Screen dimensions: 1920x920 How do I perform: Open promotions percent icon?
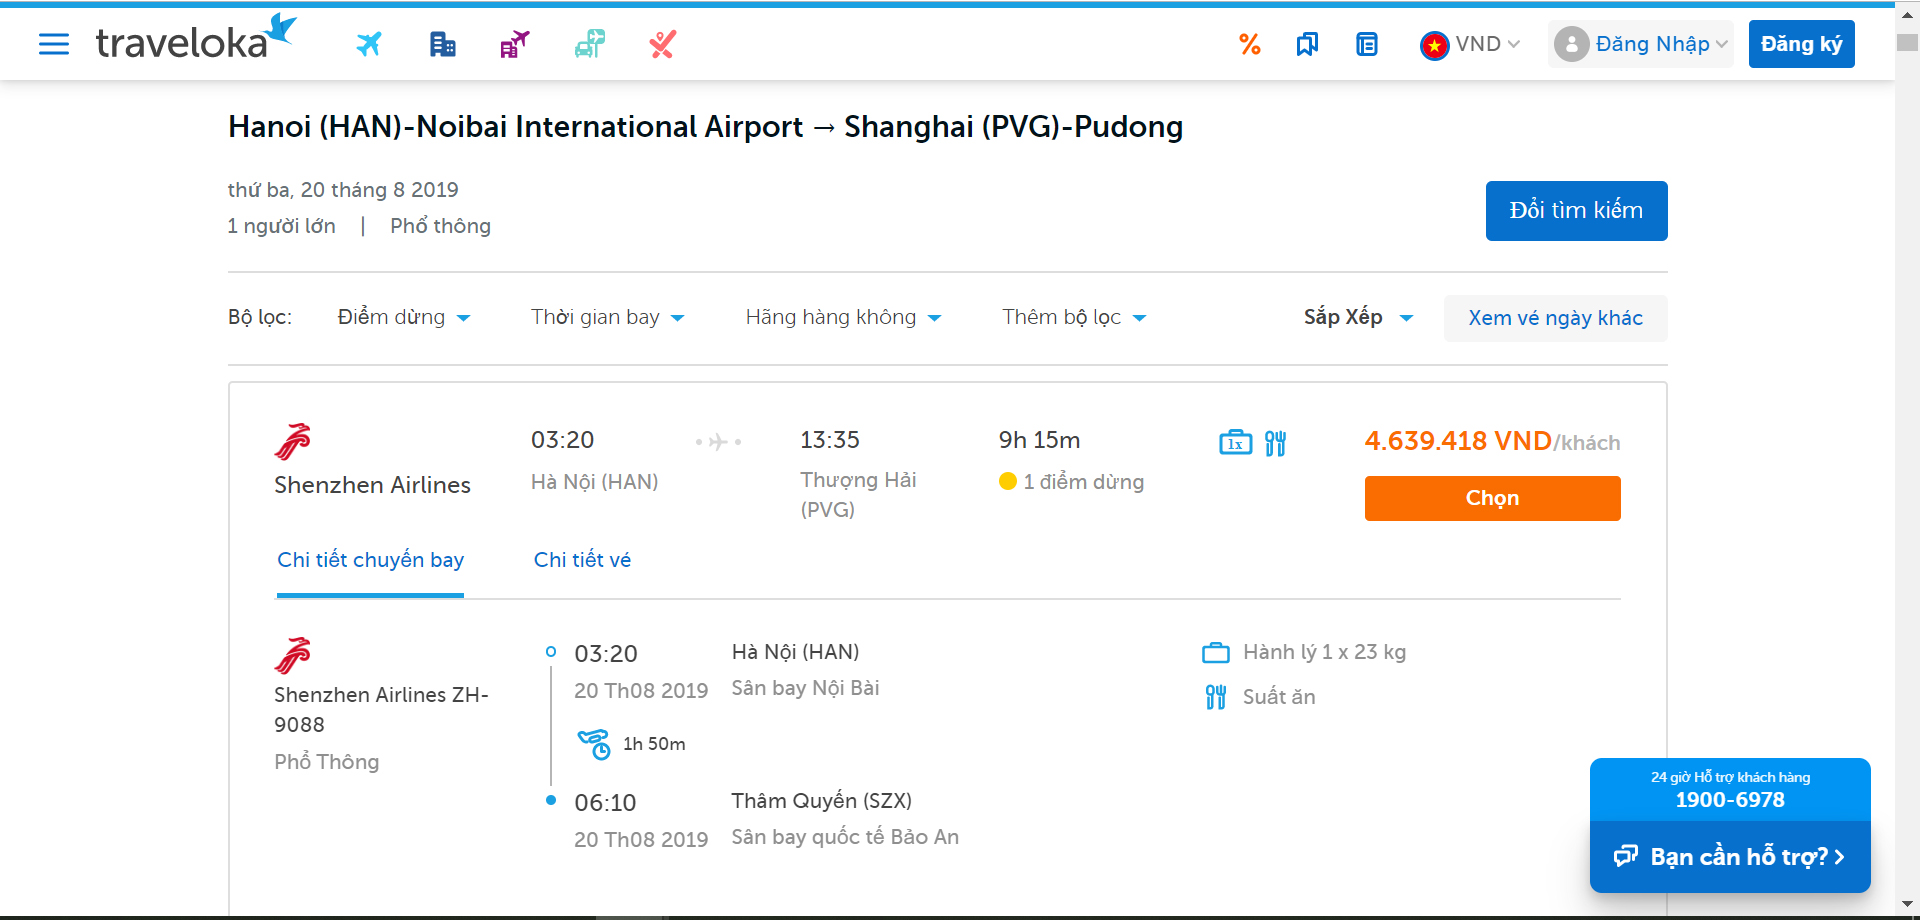click(1249, 44)
